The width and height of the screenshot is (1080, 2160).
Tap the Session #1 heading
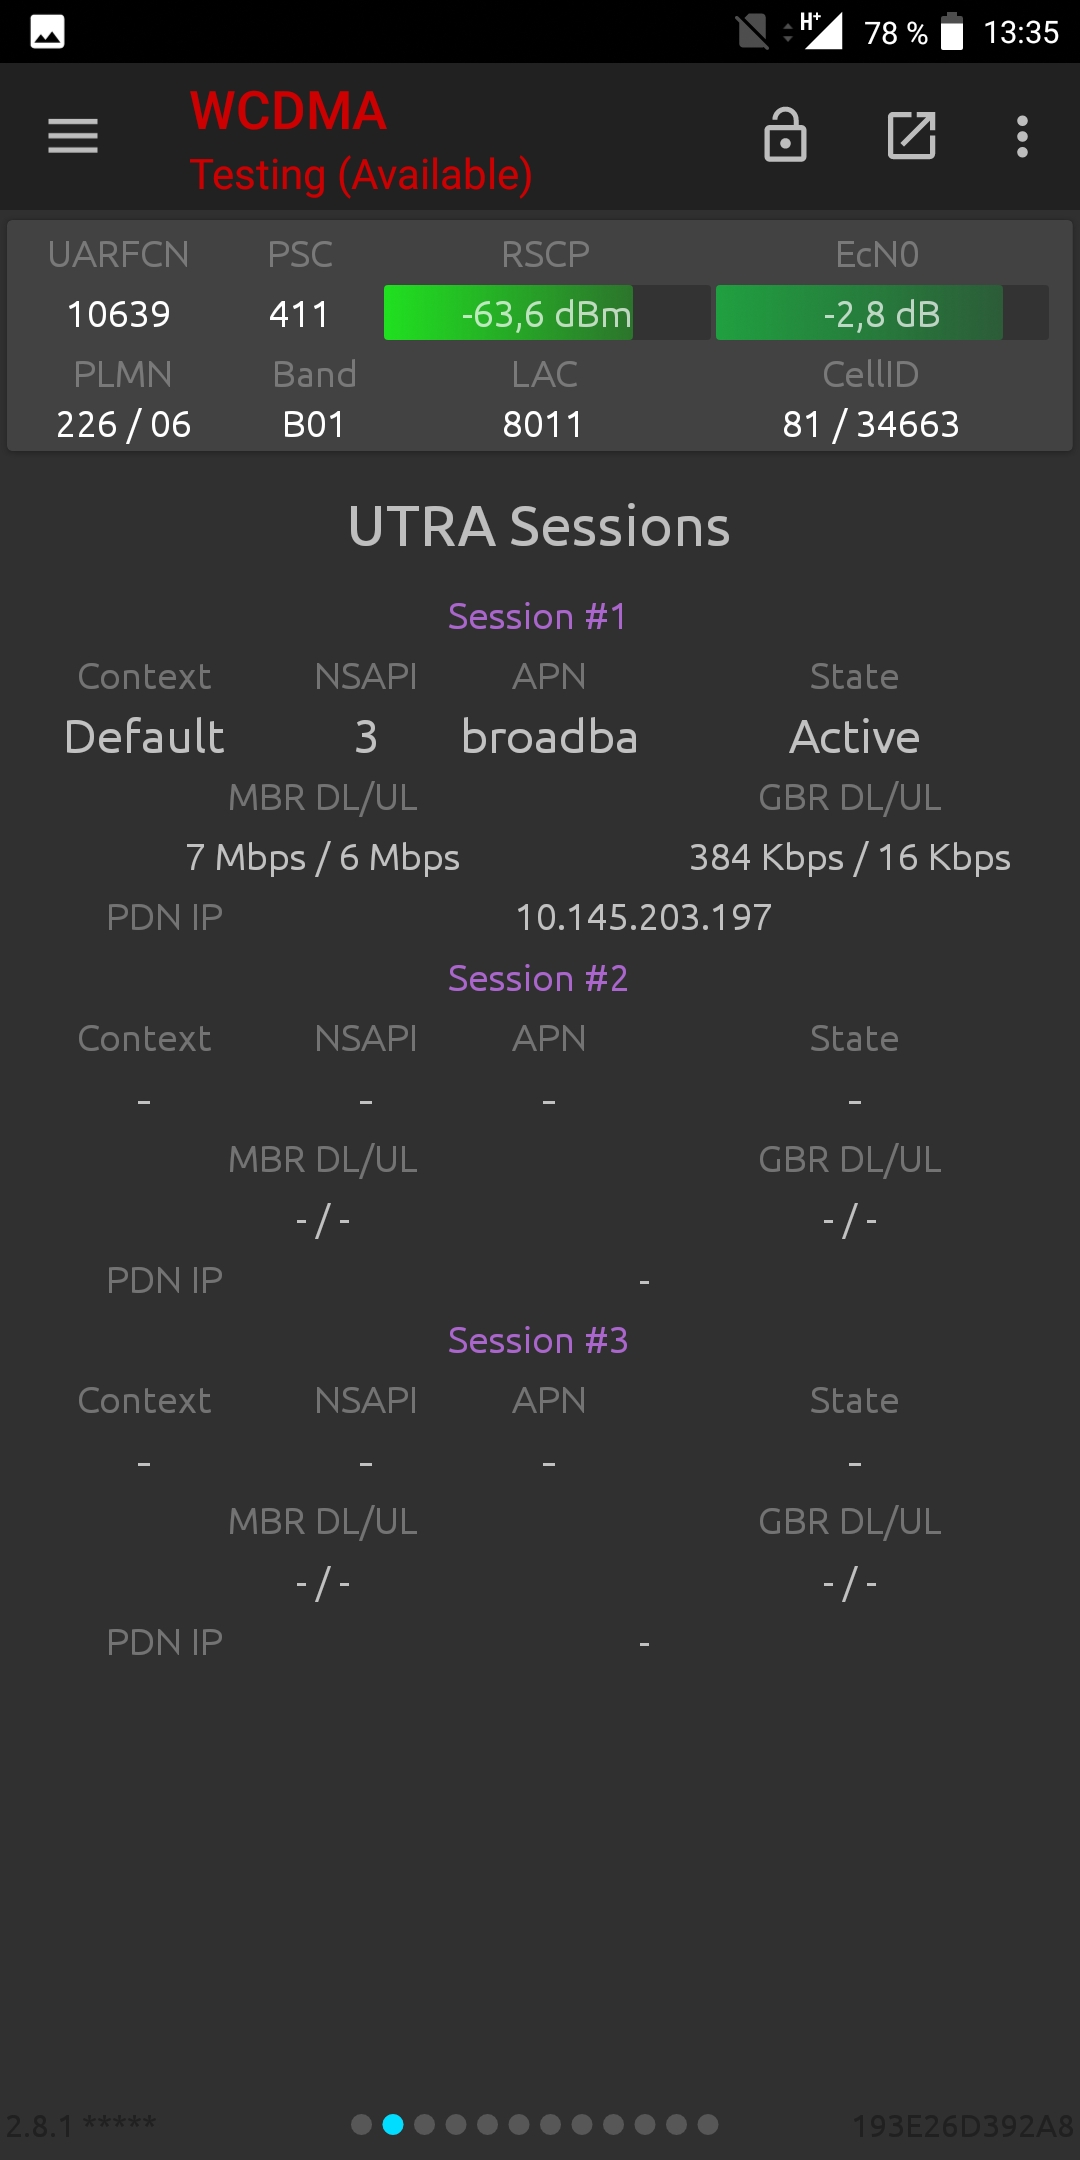point(538,617)
